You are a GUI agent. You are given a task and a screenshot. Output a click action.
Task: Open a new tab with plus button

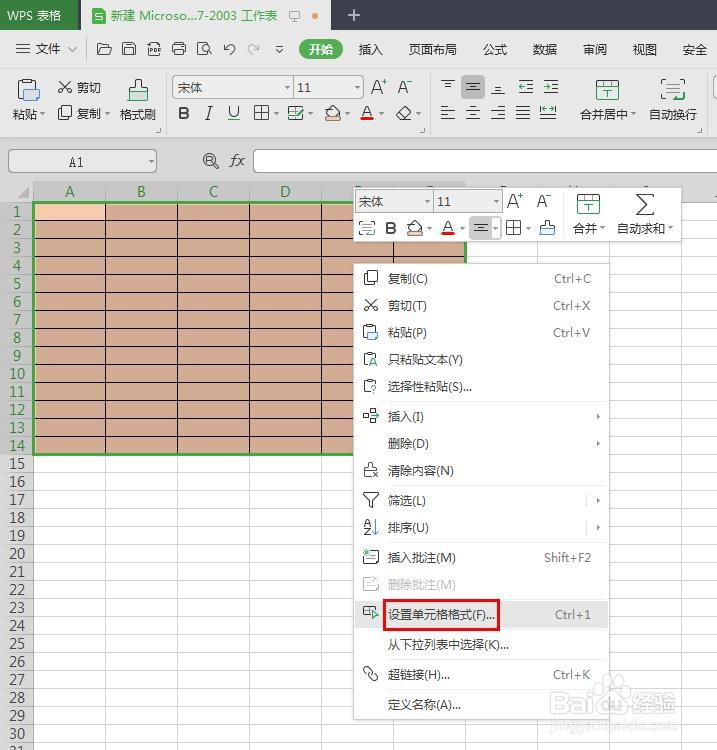click(x=353, y=15)
